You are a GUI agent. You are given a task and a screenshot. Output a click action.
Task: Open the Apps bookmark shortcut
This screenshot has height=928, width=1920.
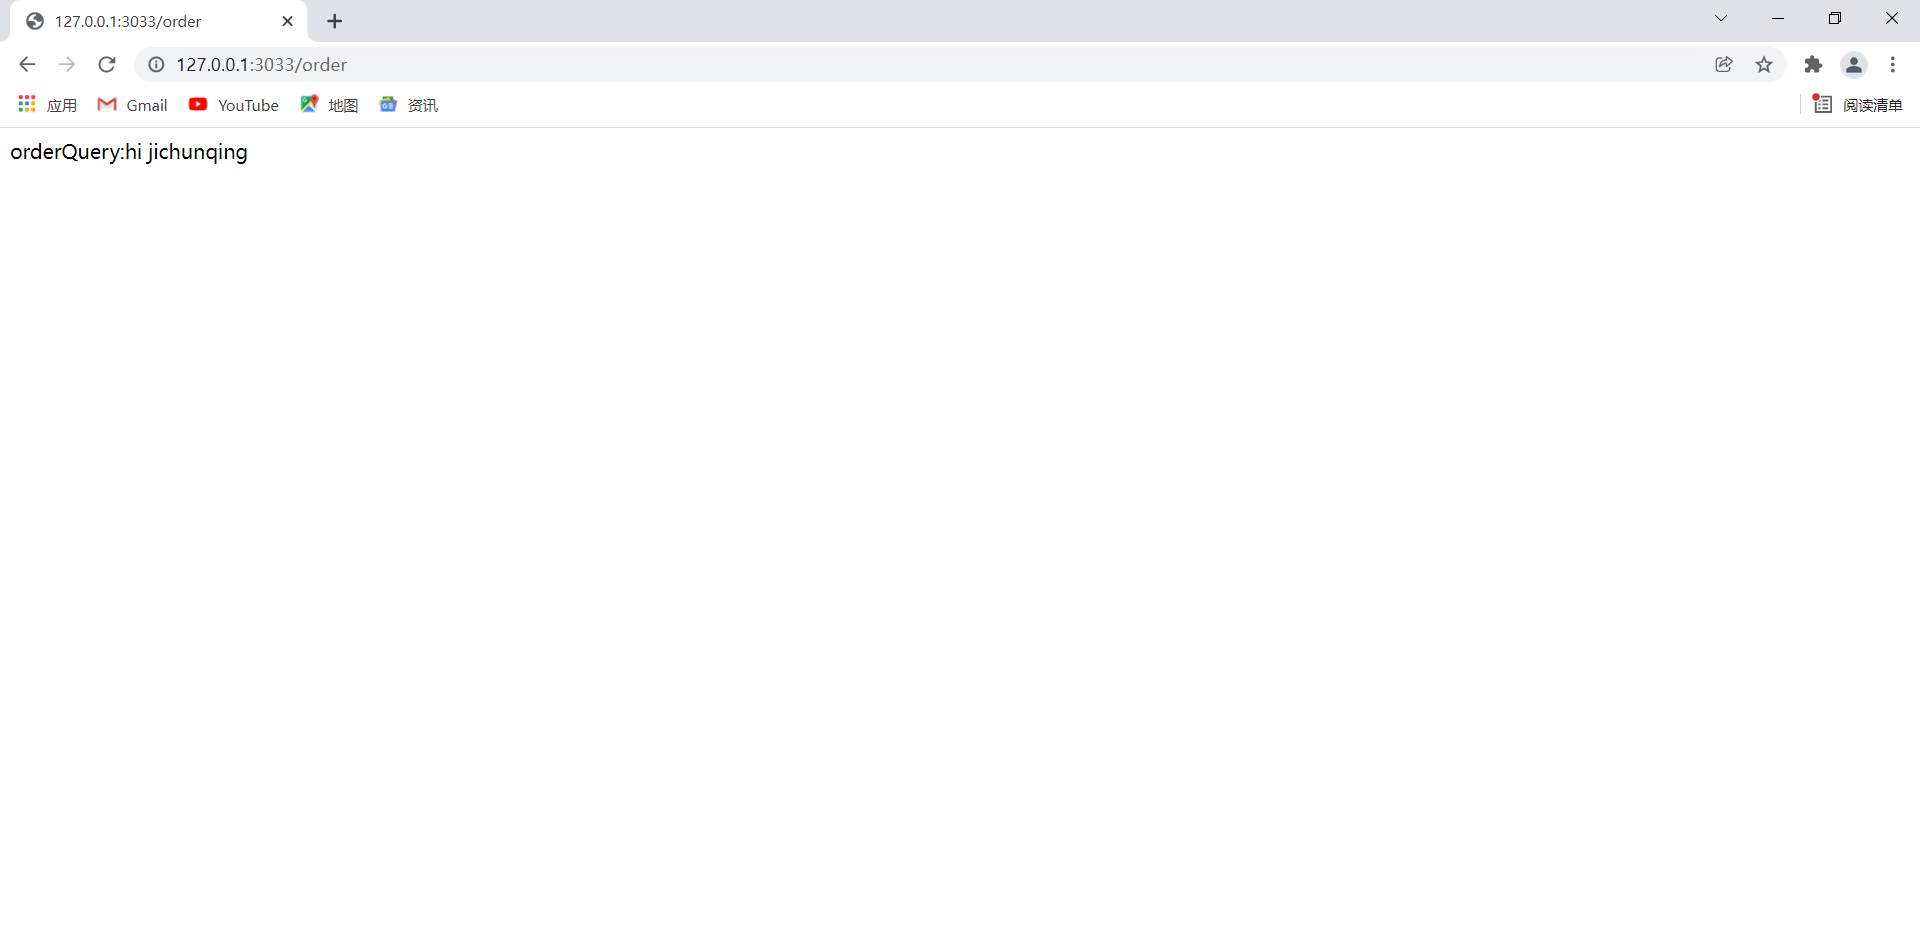pyautogui.click(x=47, y=105)
